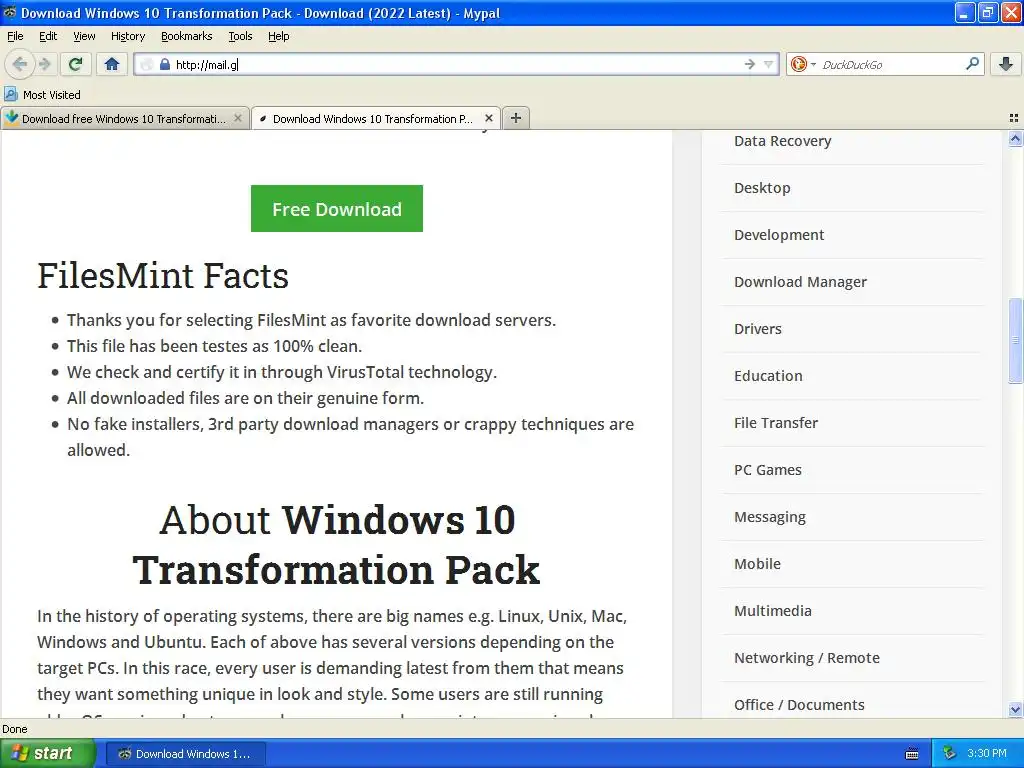The image size is (1024, 768).
Task: Click the 'Done' status bar text
Action: click(x=14, y=729)
